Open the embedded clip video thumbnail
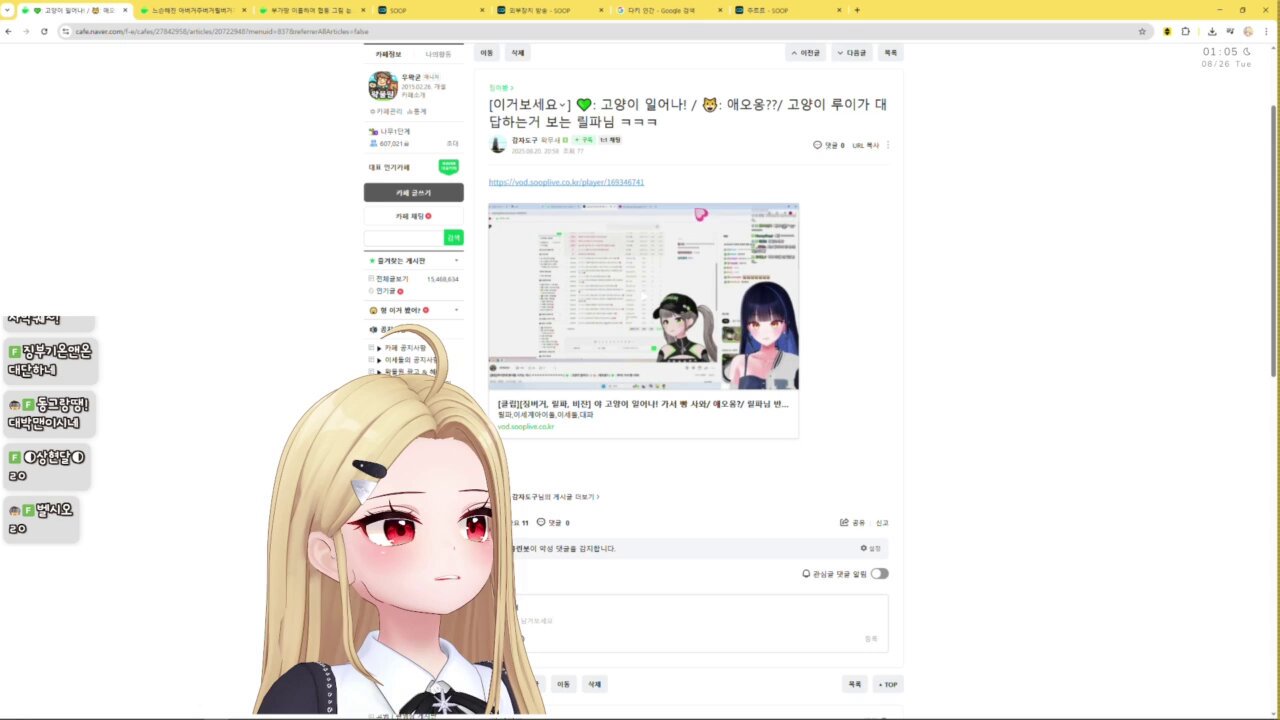This screenshot has height=720, width=1280. (x=643, y=296)
